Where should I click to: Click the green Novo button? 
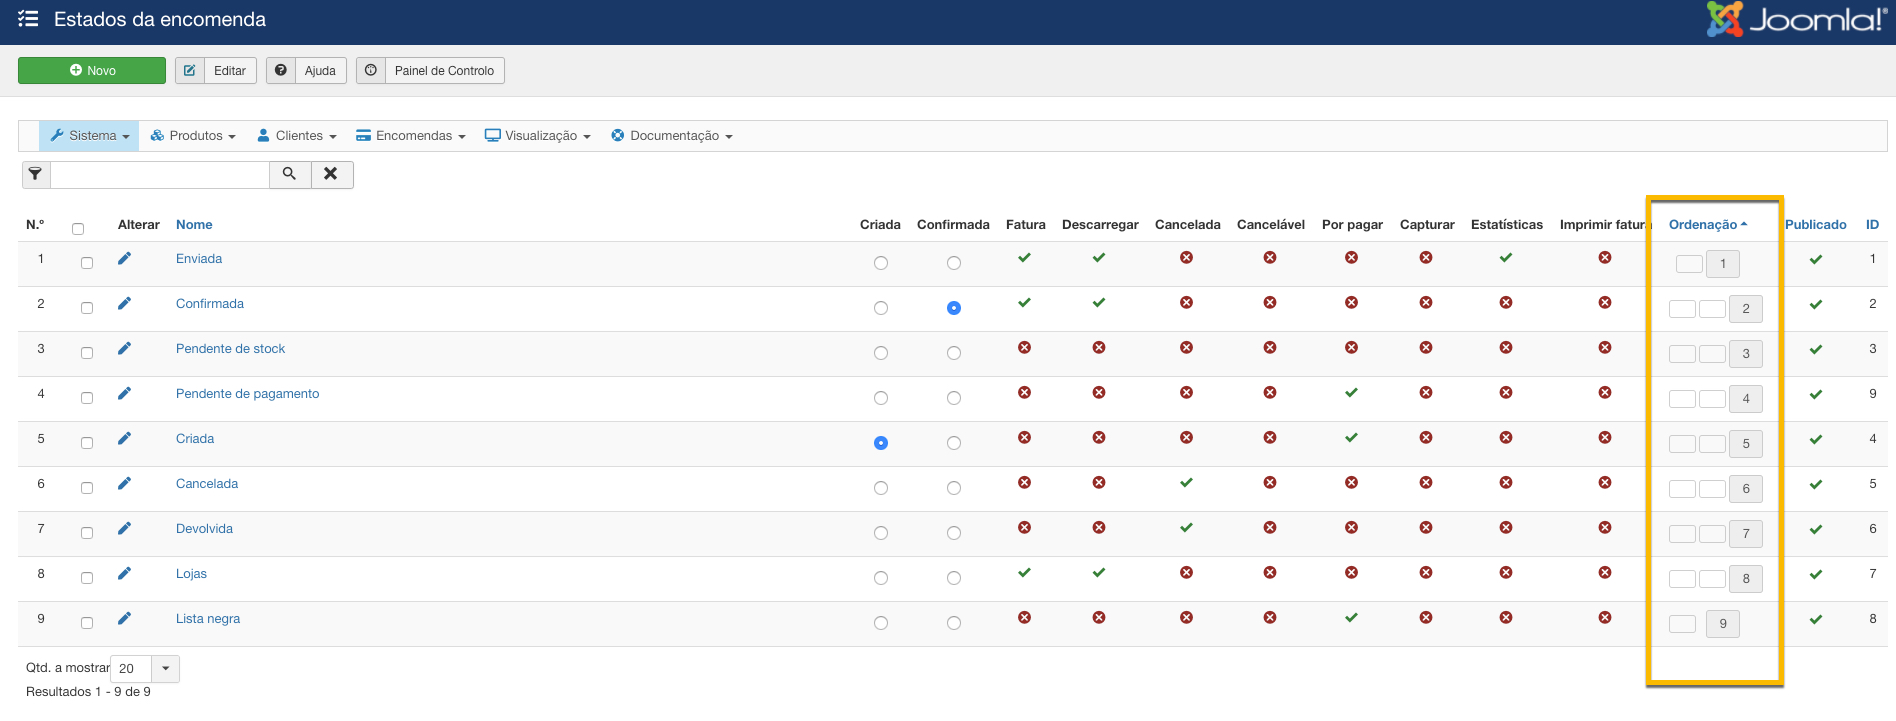[92, 71]
